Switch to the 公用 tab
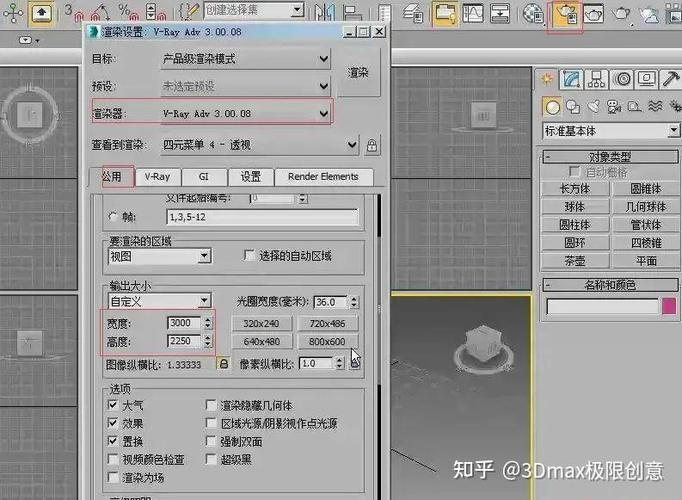 (112, 177)
